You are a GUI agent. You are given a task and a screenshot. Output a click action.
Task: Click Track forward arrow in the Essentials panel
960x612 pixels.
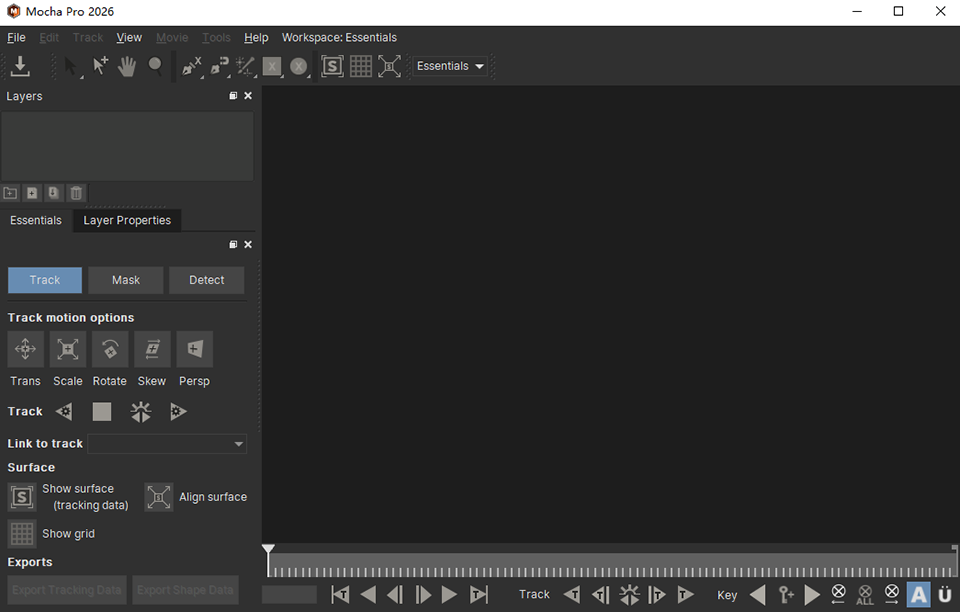(178, 412)
